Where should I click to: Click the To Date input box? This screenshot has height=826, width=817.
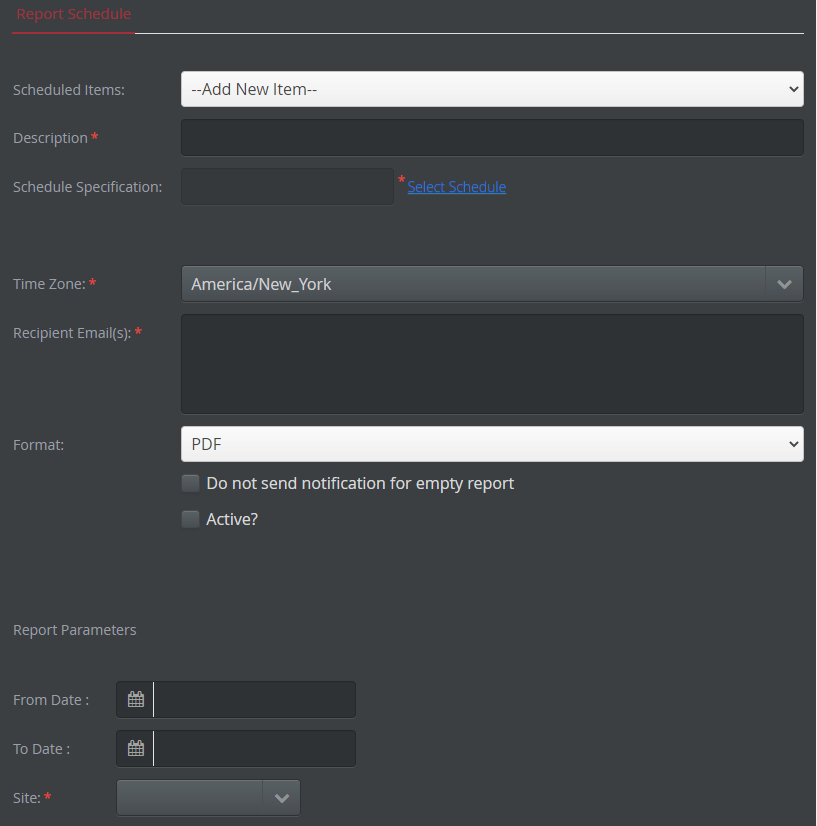(x=255, y=749)
